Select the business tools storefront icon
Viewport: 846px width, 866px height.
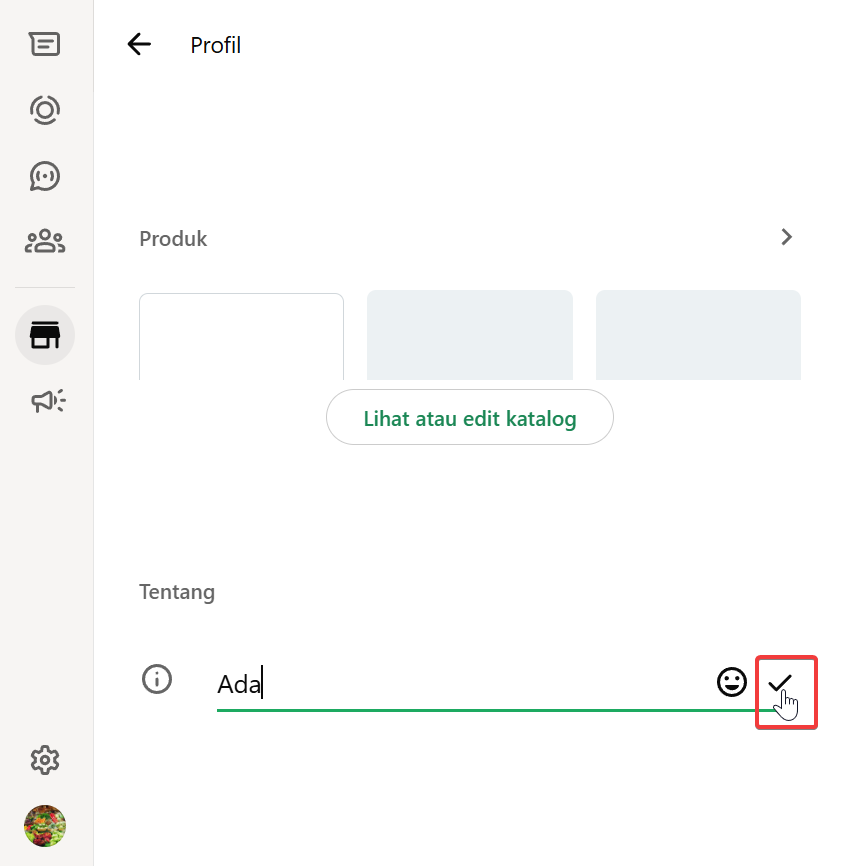coord(45,335)
